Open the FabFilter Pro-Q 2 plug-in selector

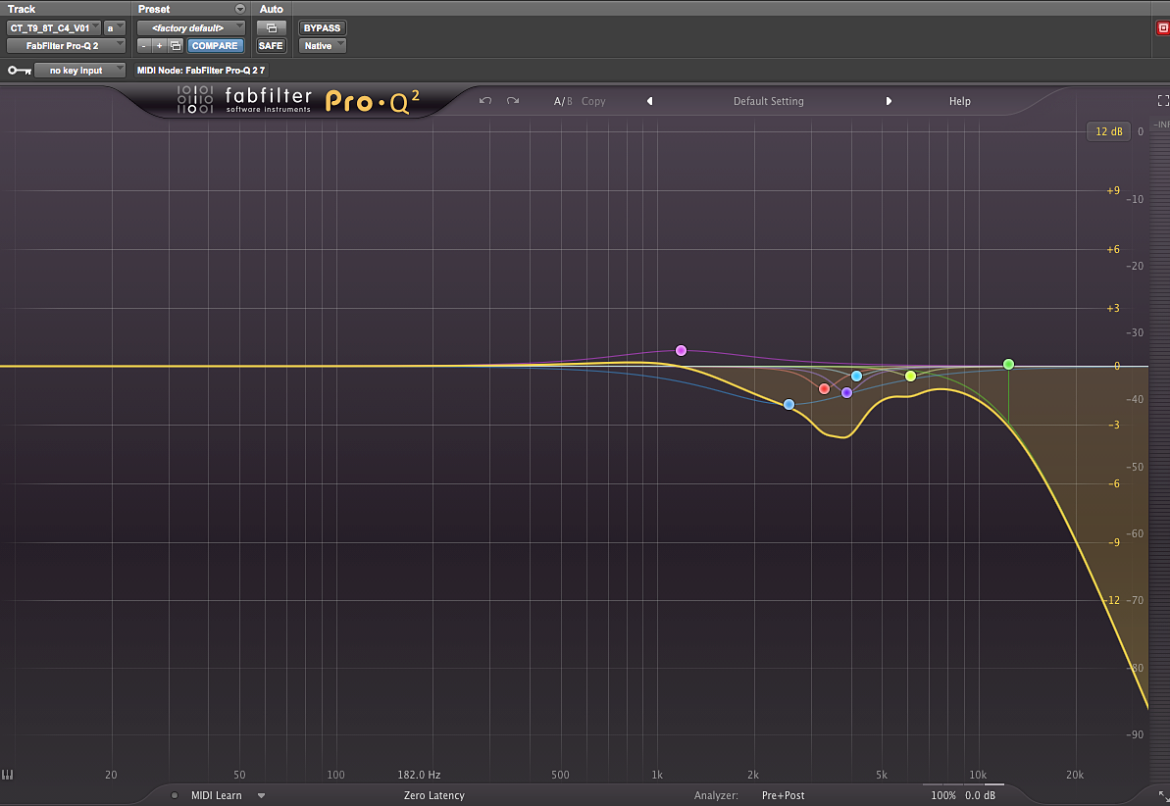(66, 46)
